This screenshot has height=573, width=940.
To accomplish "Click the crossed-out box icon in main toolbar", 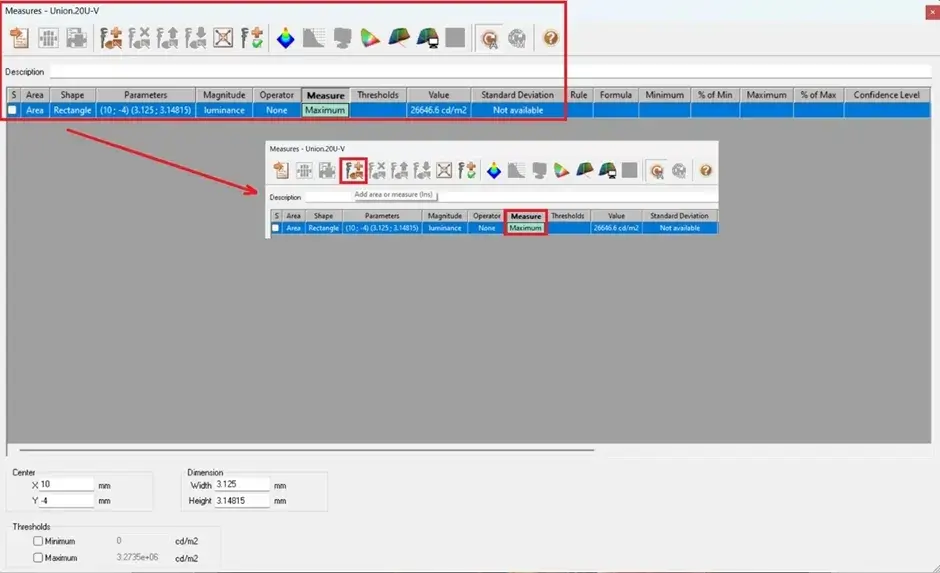I will (223, 38).
